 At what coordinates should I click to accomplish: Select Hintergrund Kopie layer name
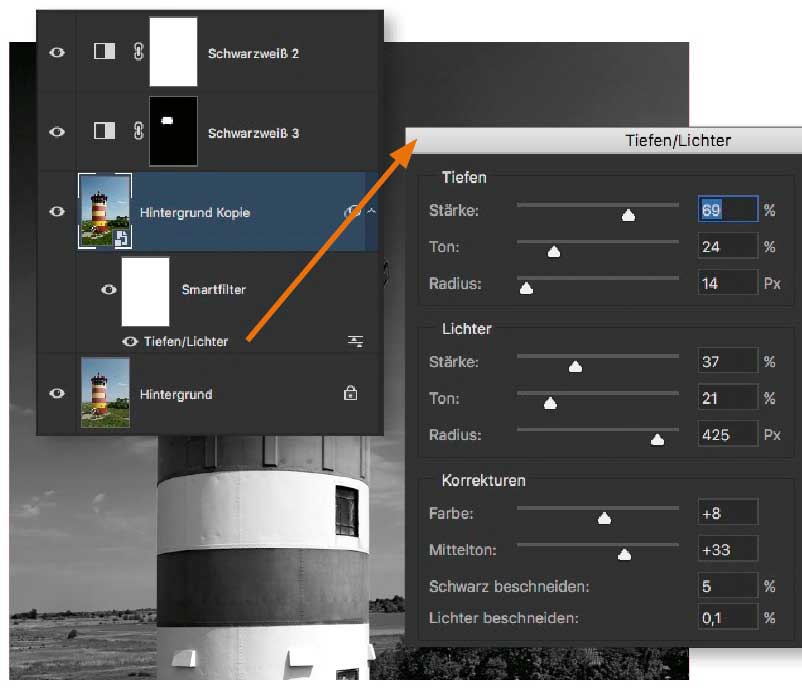click(x=195, y=213)
